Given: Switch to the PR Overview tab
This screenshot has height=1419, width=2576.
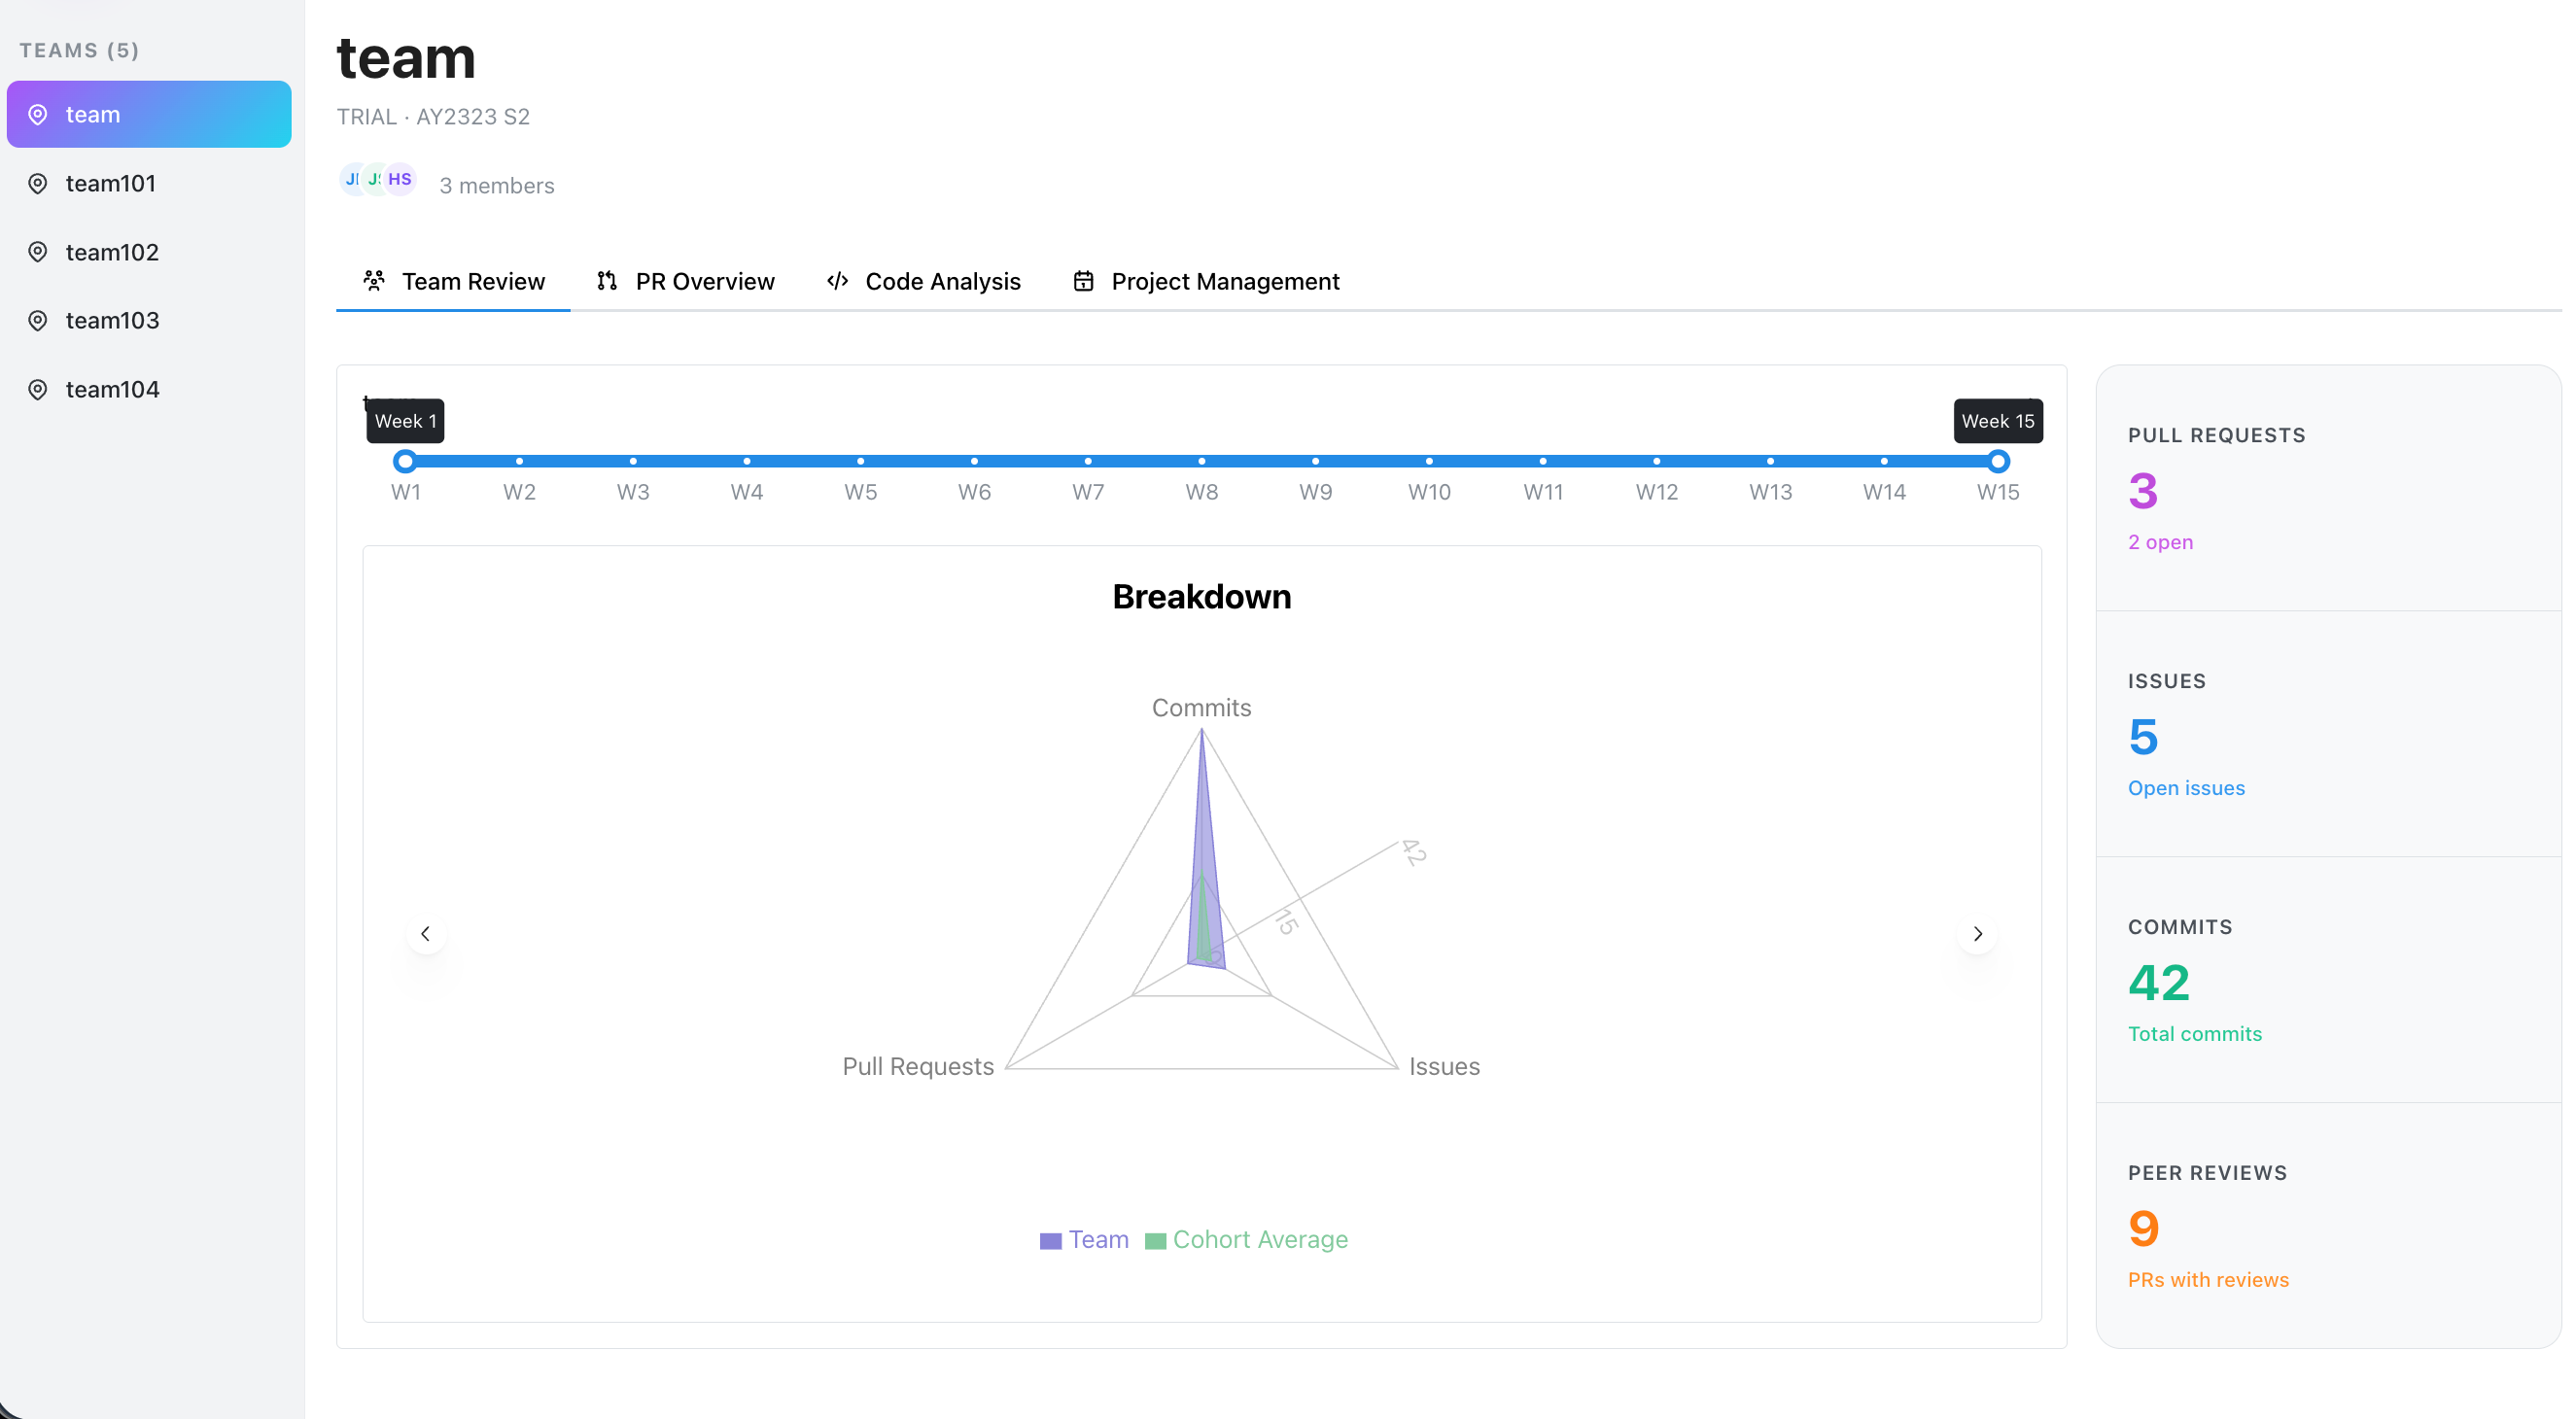Looking at the screenshot, I should tap(686, 281).
